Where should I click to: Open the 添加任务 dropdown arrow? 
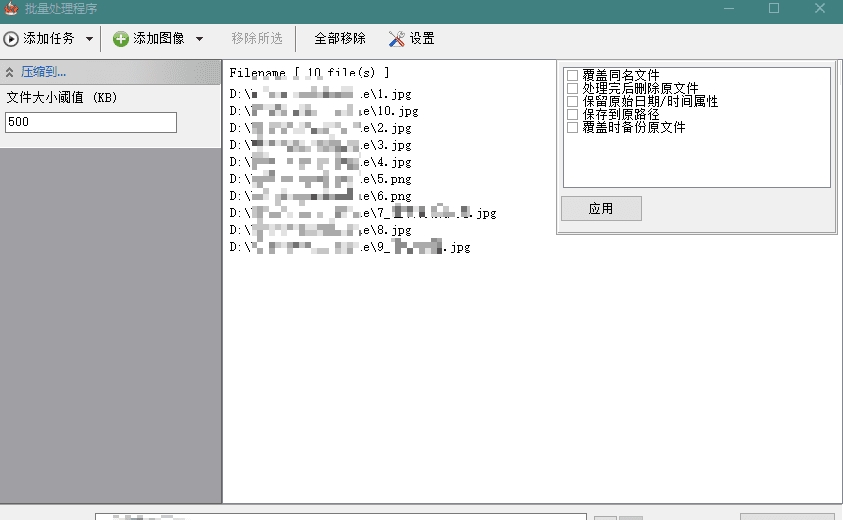[x=89, y=39]
